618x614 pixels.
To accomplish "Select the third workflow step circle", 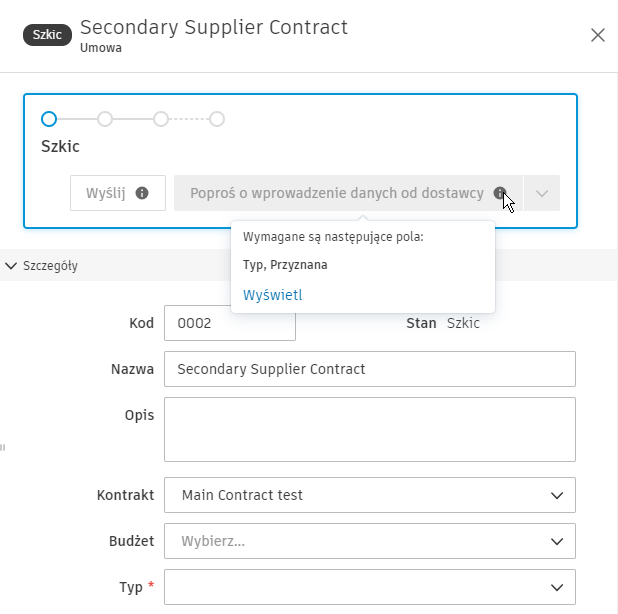I will (x=161, y=119).
